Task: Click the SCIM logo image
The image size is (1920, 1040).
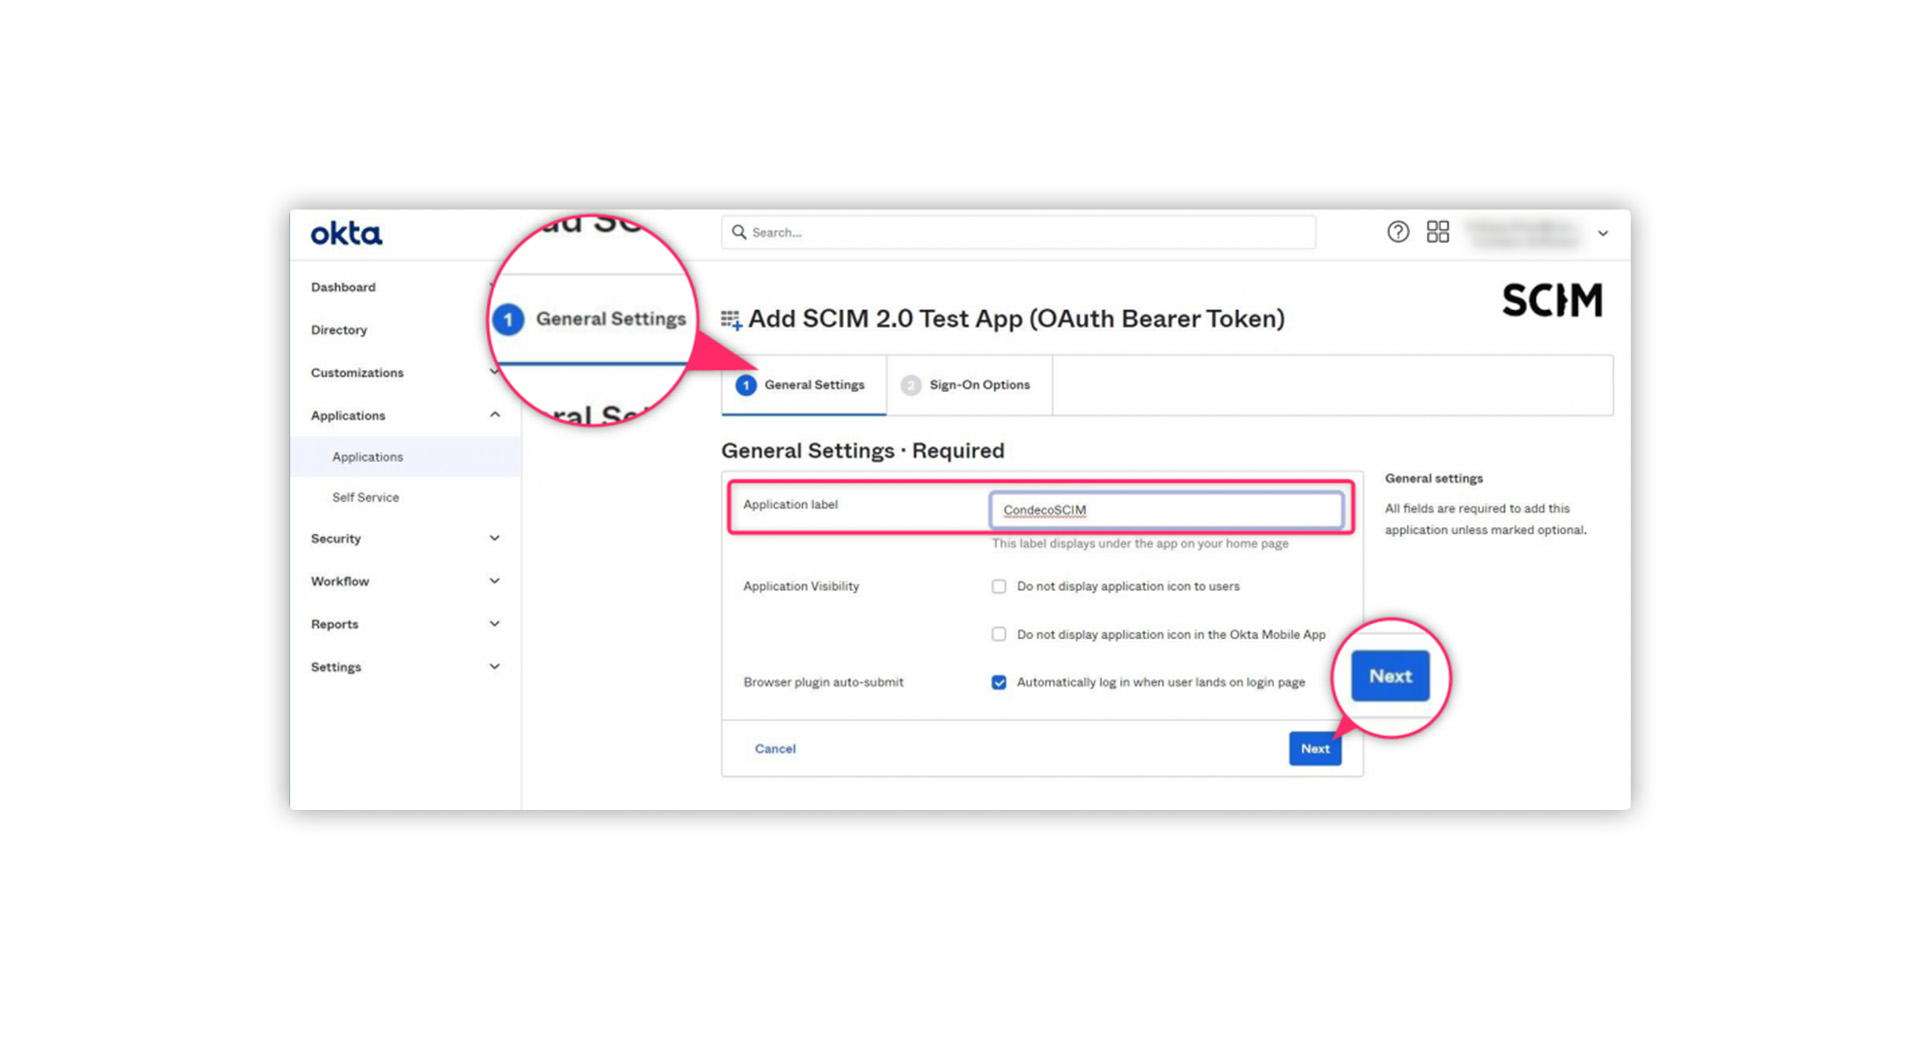Action: coord(1552,300)
